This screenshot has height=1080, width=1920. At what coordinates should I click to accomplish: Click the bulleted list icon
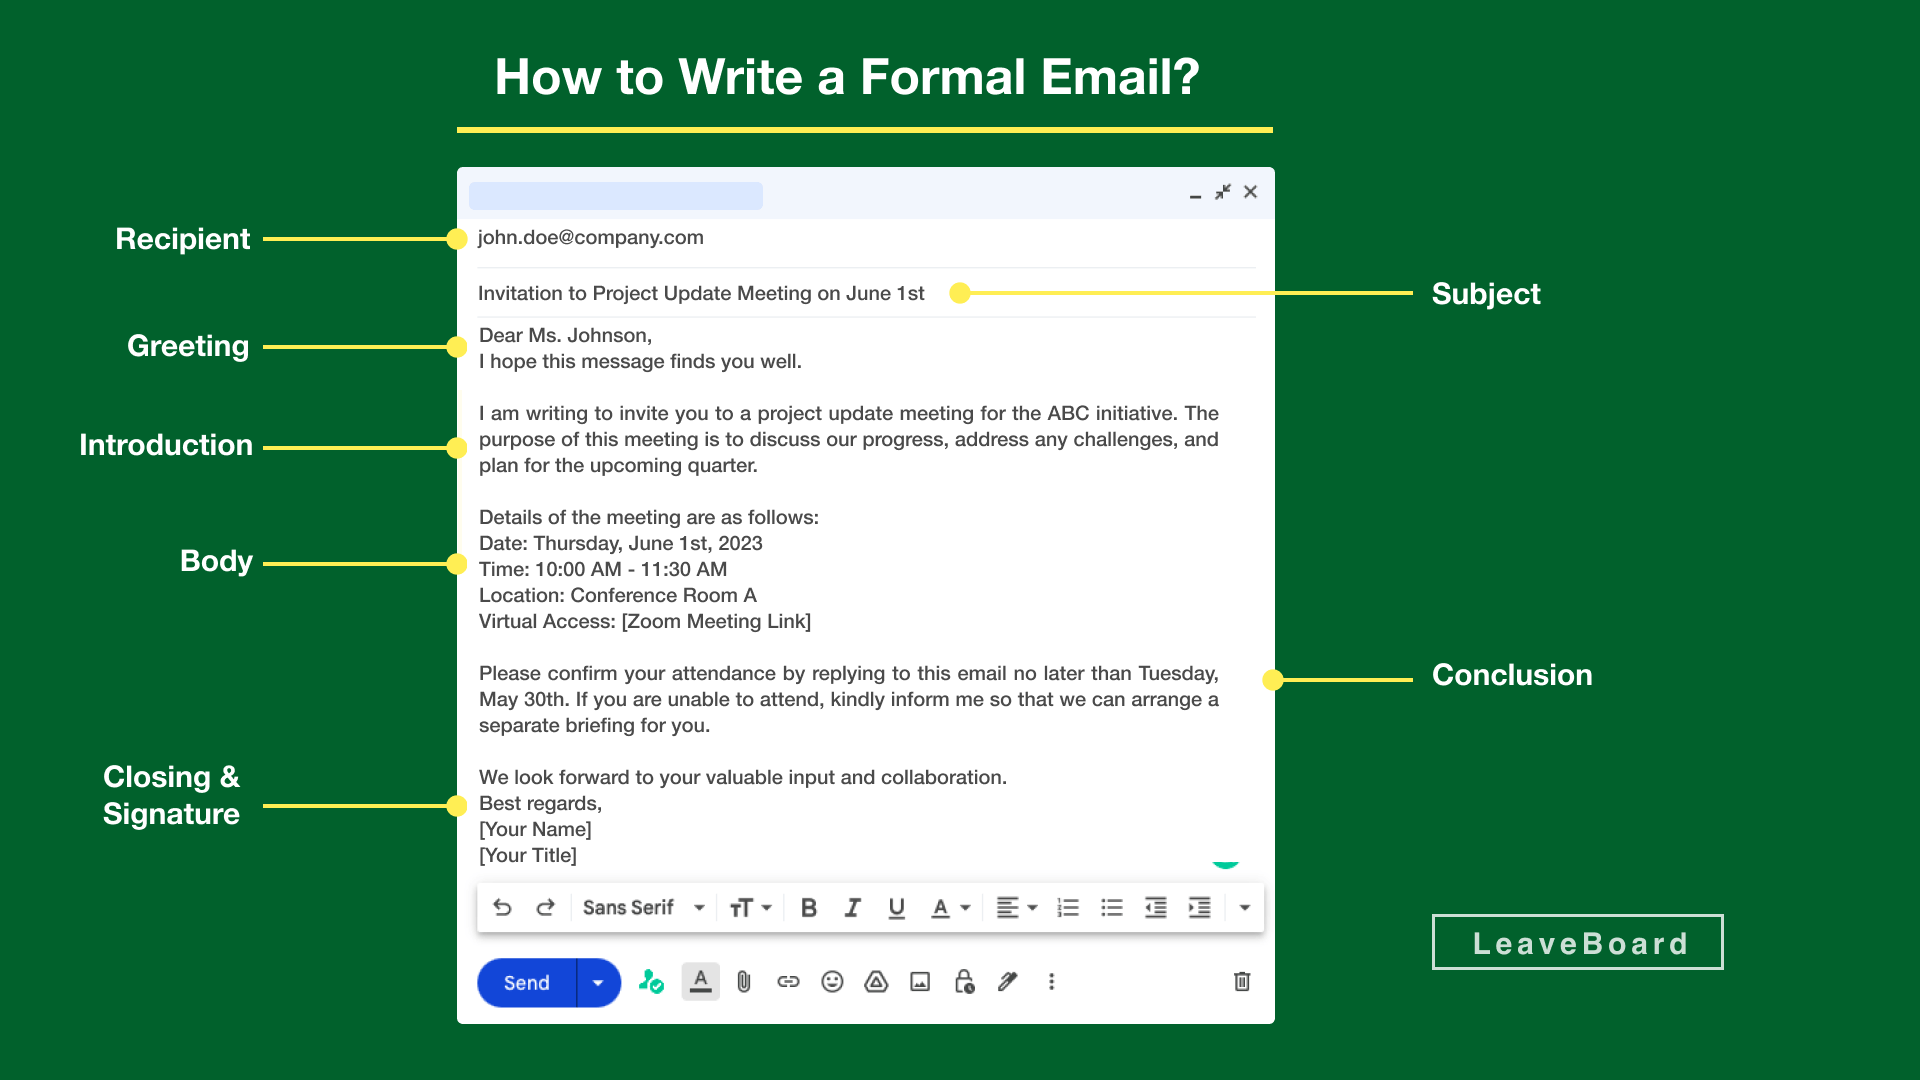(x=1110, y=909)
